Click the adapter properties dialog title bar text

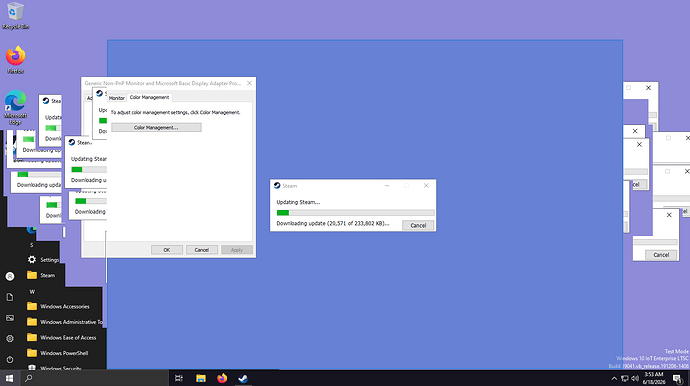click(x=162, y=83)
